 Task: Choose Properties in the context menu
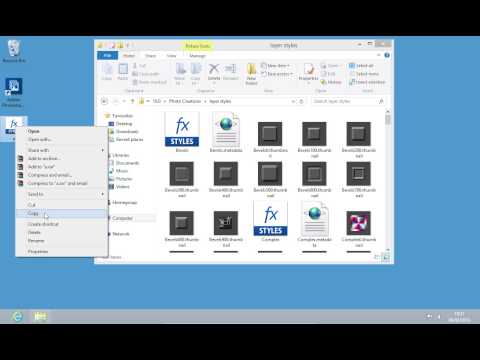click(x=61, y=251)
